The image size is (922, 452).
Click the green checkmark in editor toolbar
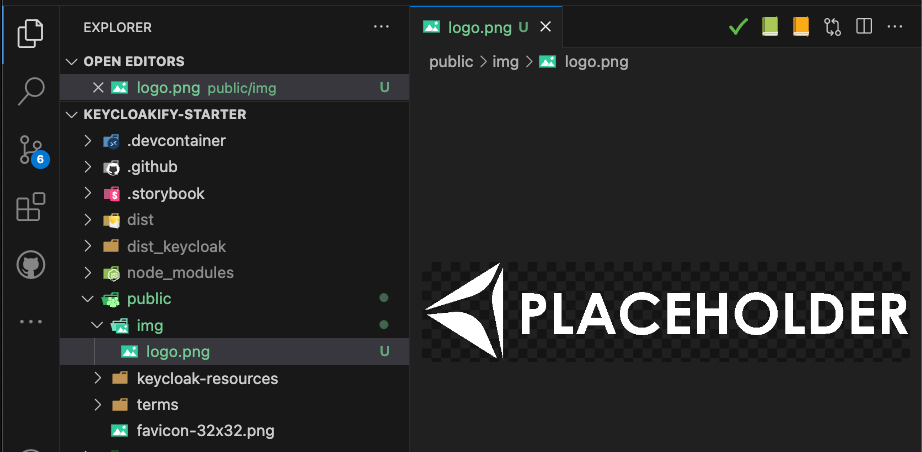738,27
